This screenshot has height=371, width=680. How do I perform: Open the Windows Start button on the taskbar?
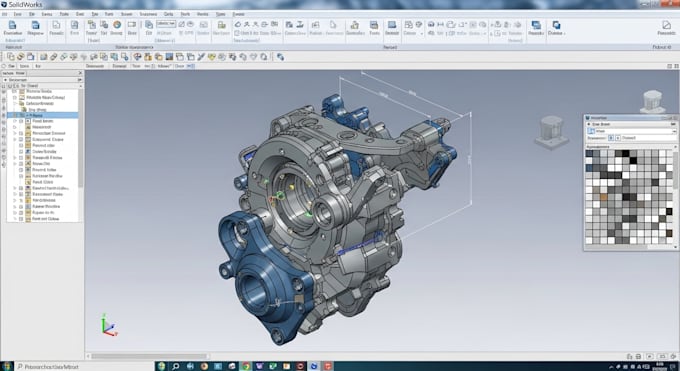pyautogui.click(x=7, y=366)
